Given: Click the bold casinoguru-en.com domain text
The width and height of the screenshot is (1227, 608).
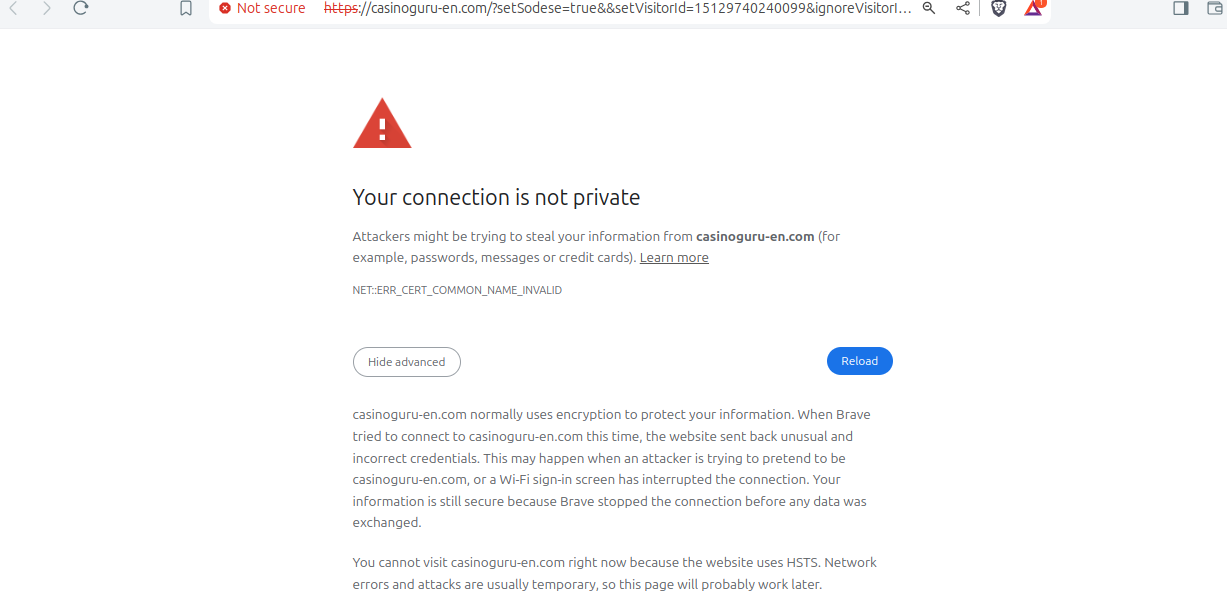Looking at the screenshot, I should pos(755,237).
